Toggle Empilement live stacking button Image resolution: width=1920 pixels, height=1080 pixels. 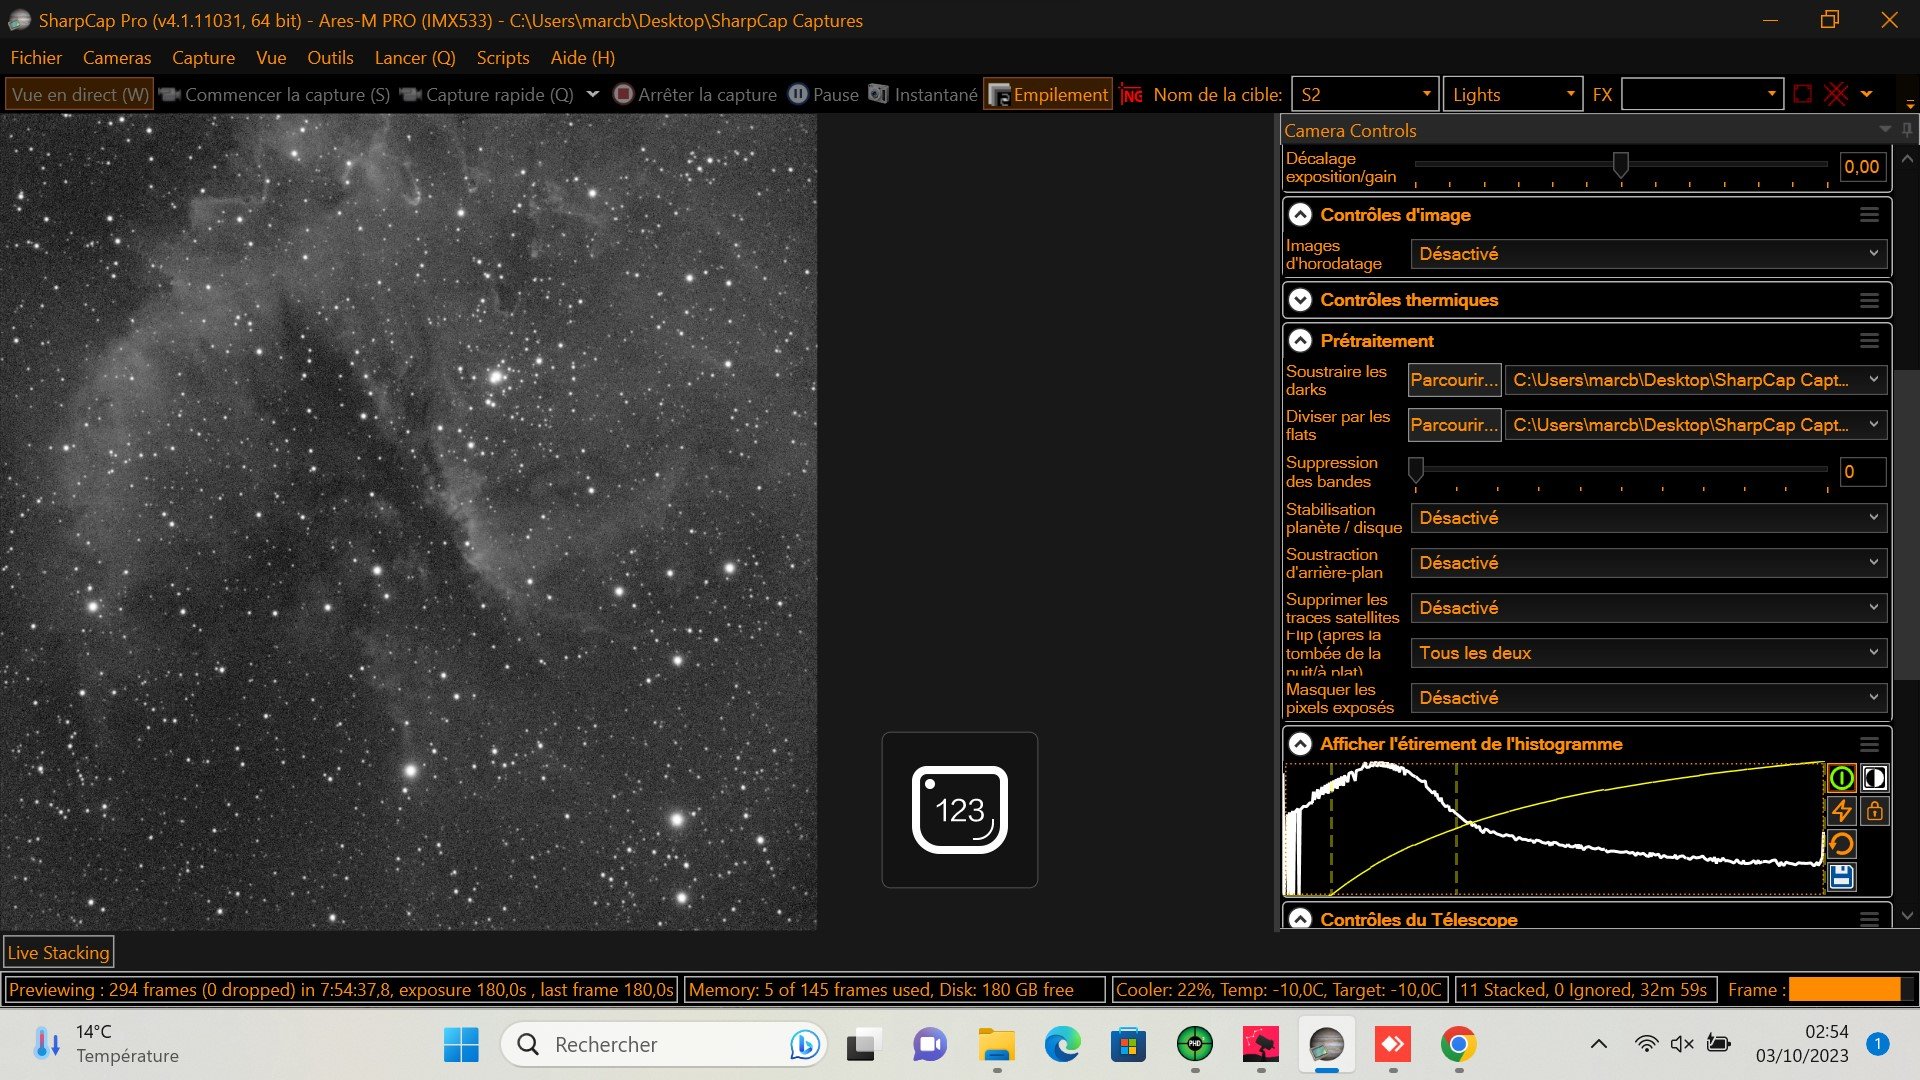(1048, 94)
